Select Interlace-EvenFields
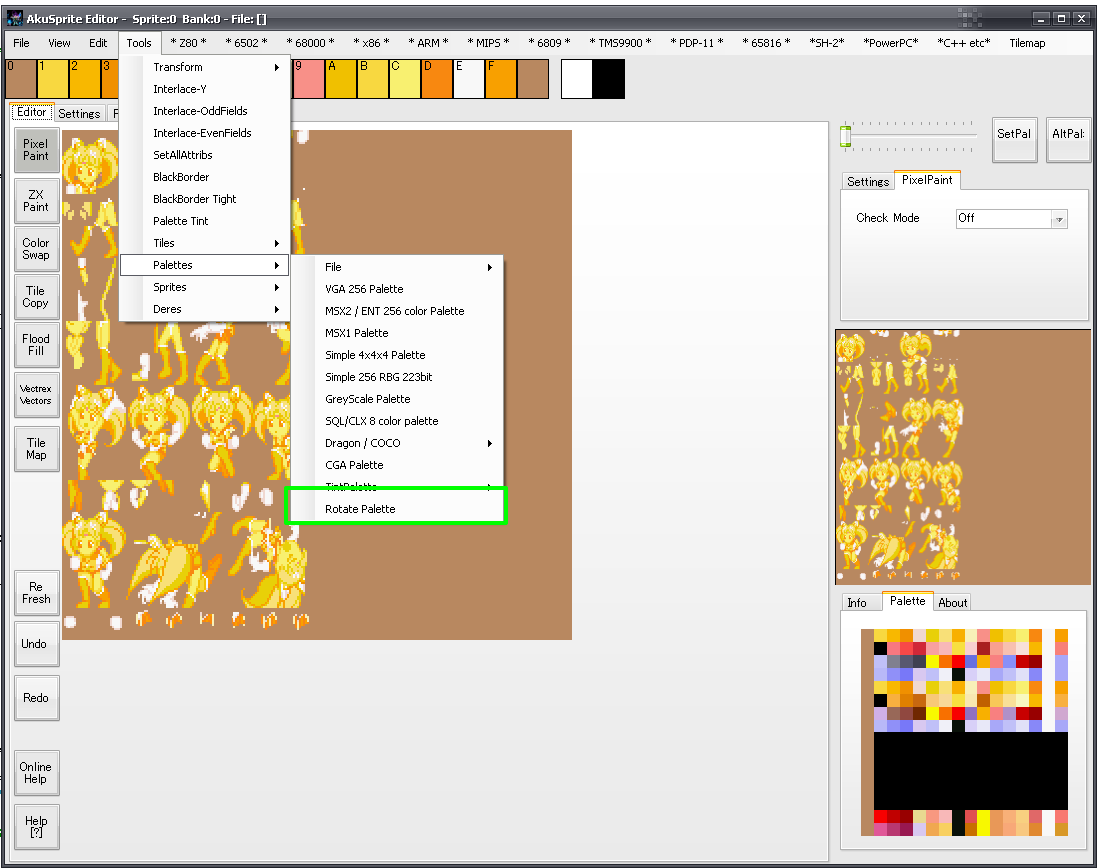This screenshot has width=1097, height=868. click(x=205, y=133)
